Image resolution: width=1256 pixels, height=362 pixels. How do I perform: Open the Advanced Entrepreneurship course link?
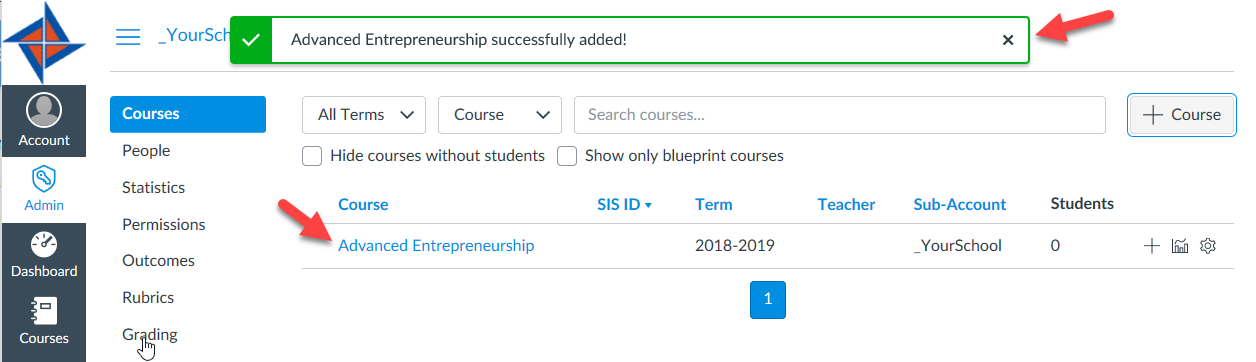tap(436, 245)
